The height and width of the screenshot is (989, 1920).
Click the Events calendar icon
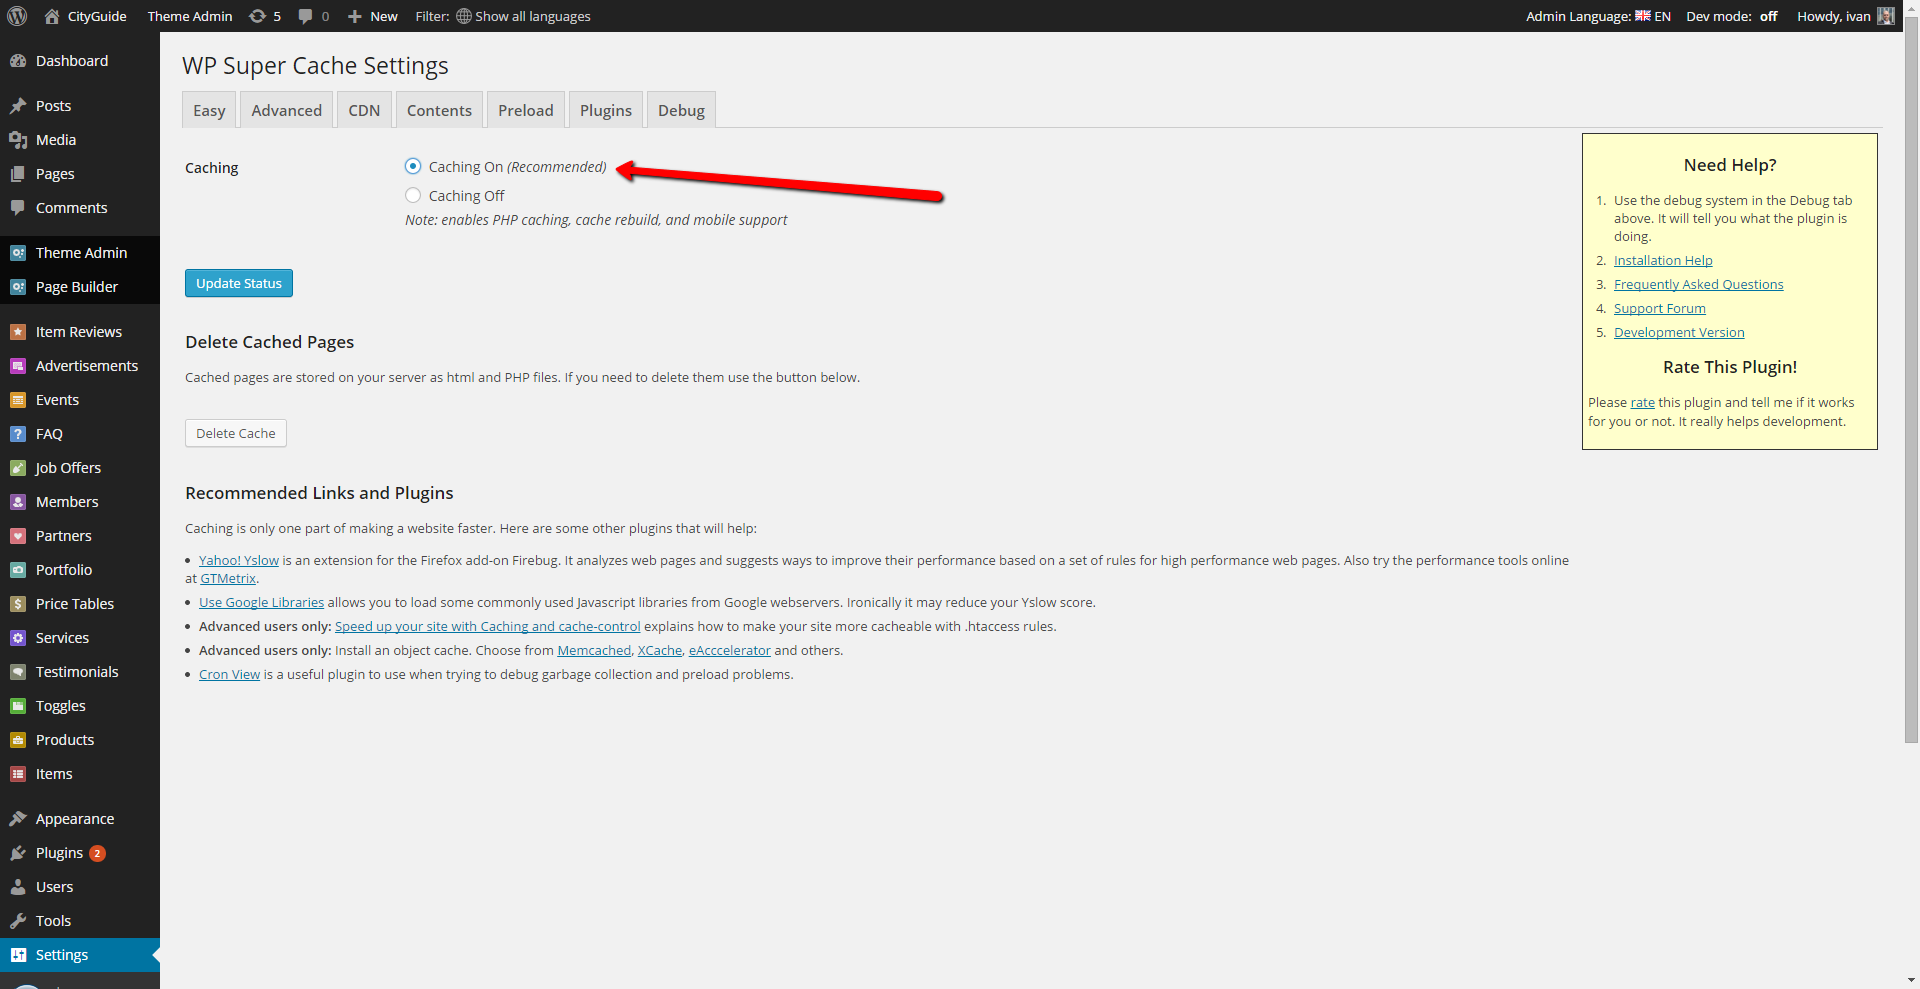[18, 400]
